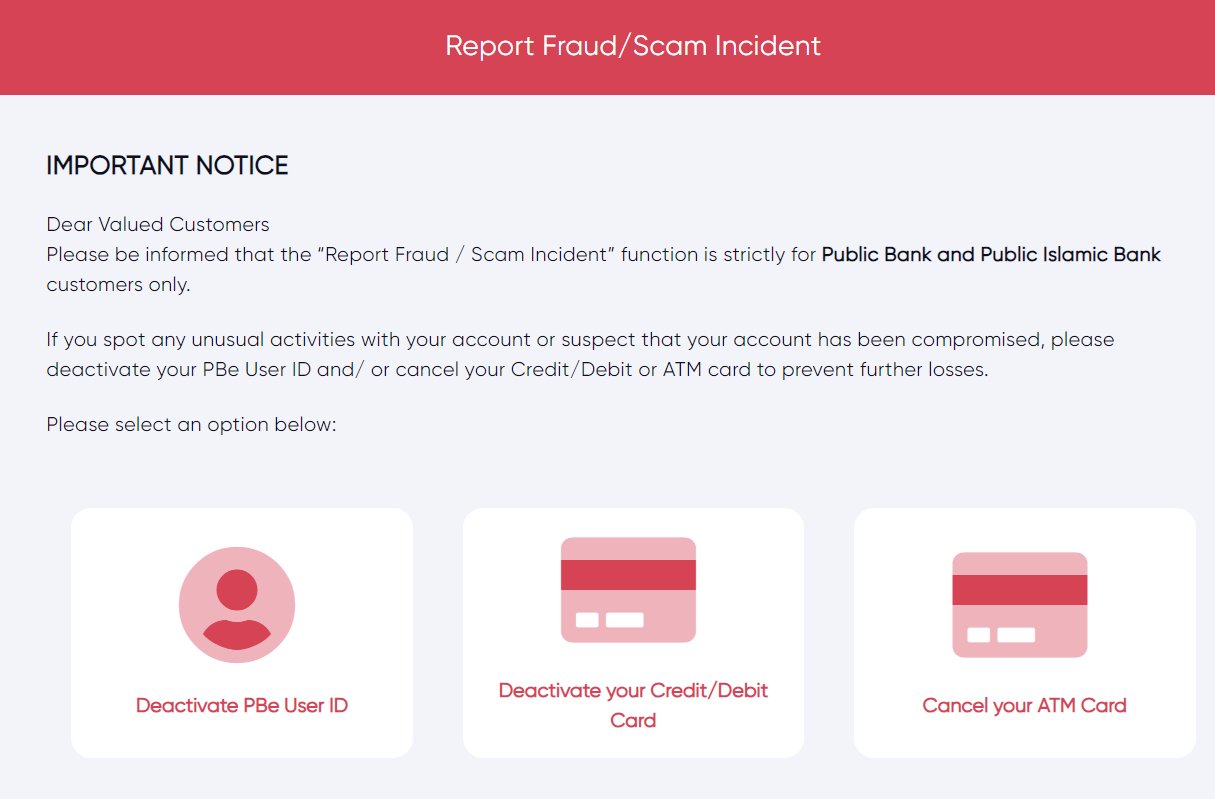Click the card image above Deactivate your Credit/Debit Card
Screen dimensions: 1215x799
point(629,590)
